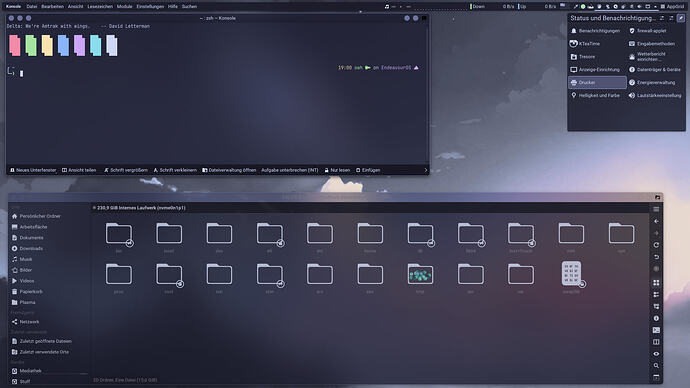This screenshot has width=690, height=388.
Task: Go back in Dolphin
Action: [656, 221]
